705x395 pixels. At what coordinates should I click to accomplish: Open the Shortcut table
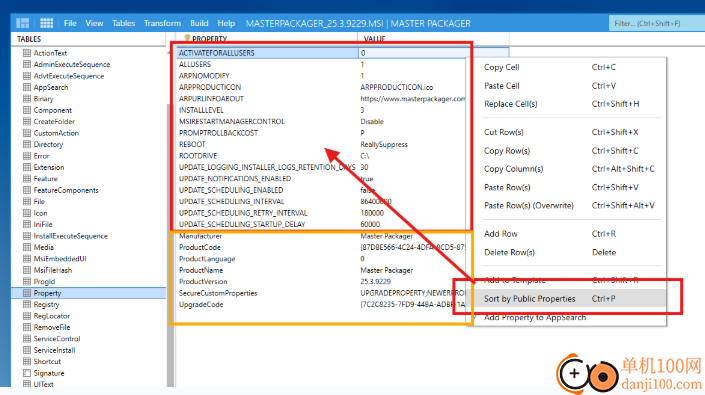tap(47, 361)
